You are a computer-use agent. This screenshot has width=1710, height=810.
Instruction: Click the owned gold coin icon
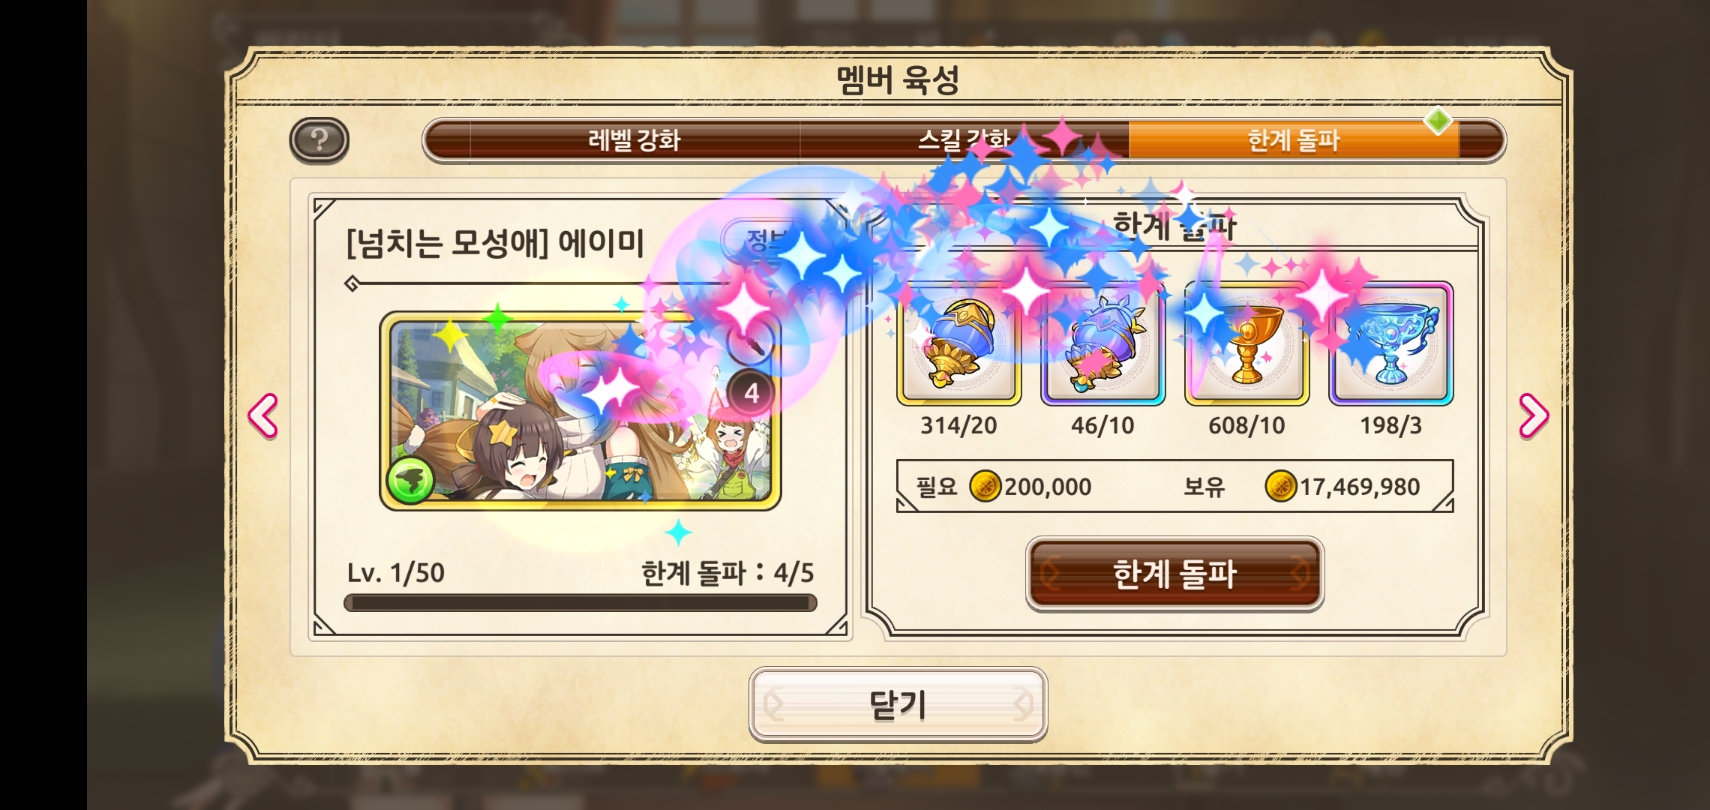click(x=1280, y=487)
